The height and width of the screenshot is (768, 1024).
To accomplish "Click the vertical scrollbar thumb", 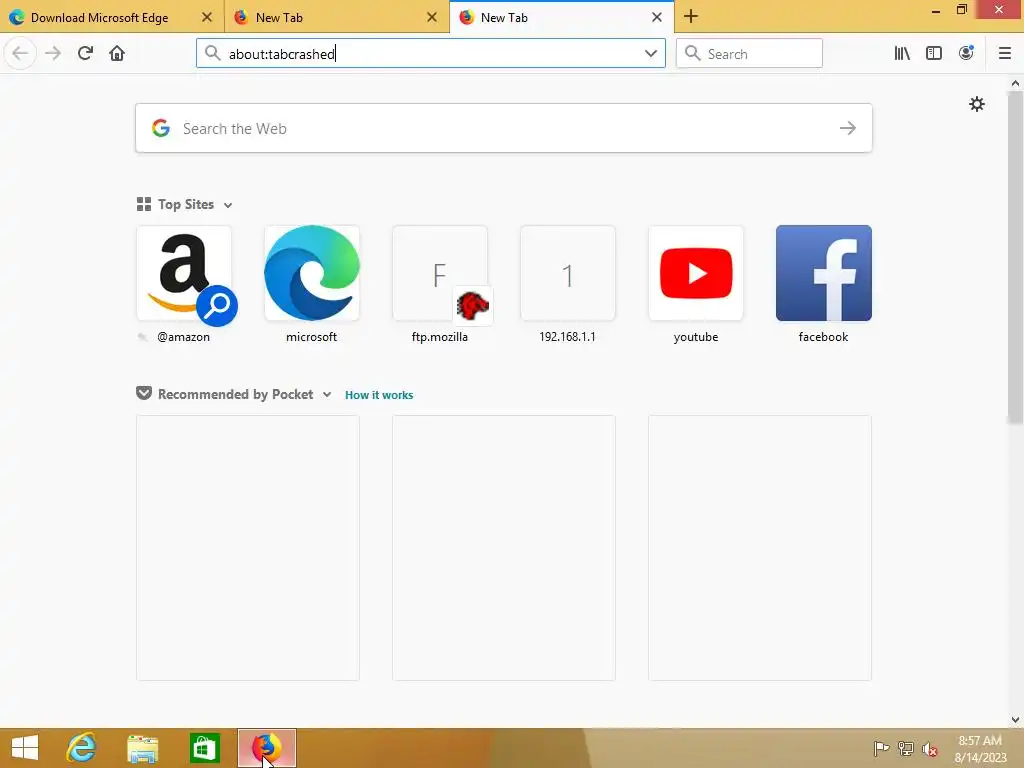I will point(1015,257).
